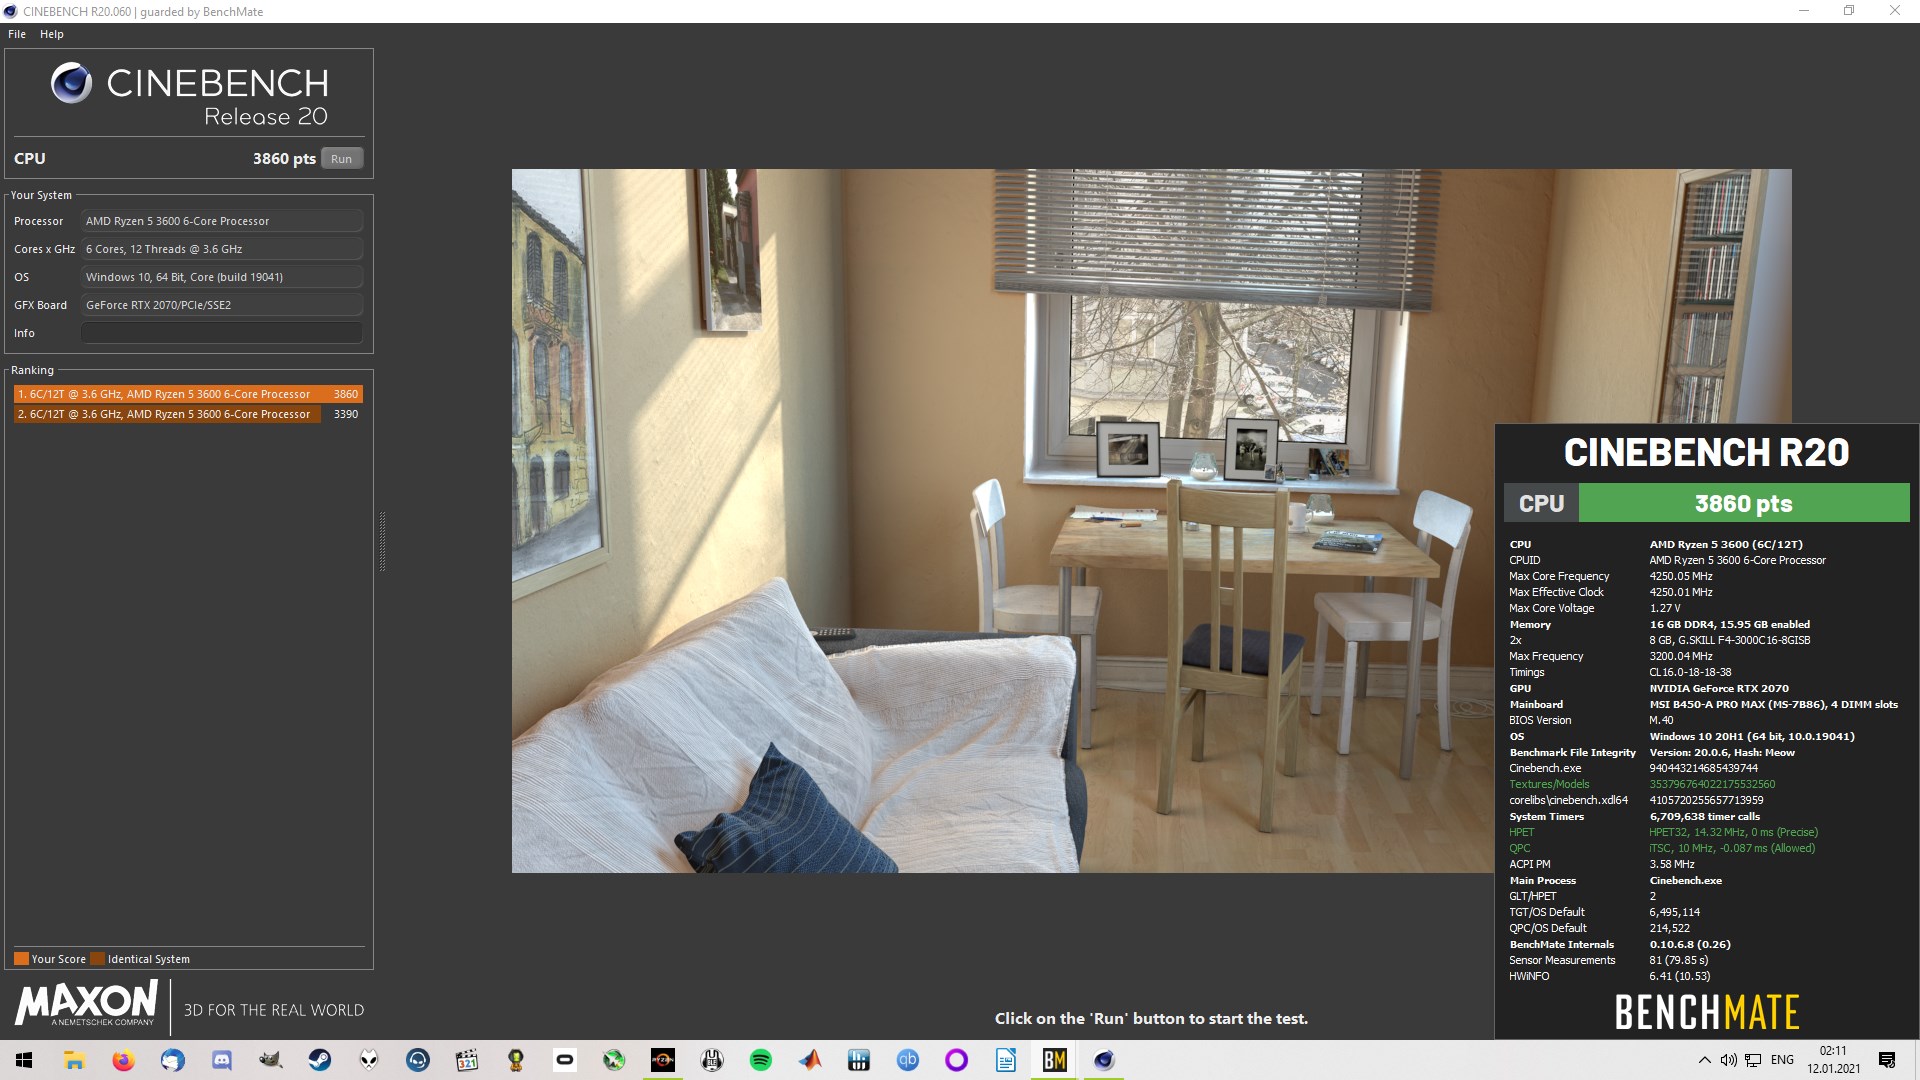
Task: Click the purple ring taskbar icon
Action: coord(957,1060)
